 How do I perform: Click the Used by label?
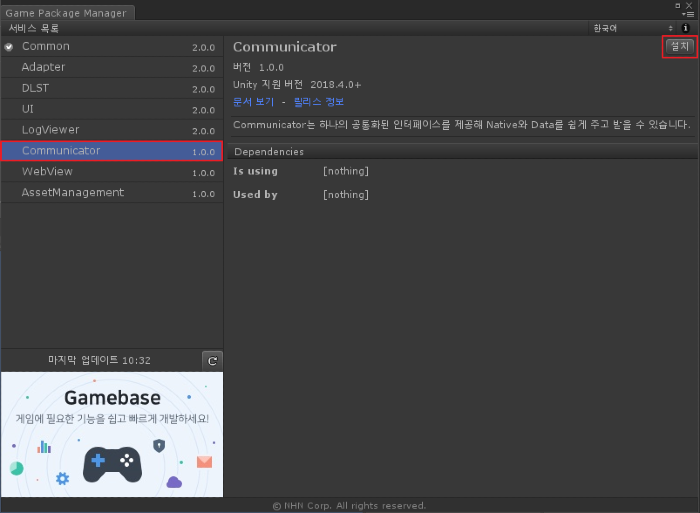pyautogui.click(x=255, y=195)
